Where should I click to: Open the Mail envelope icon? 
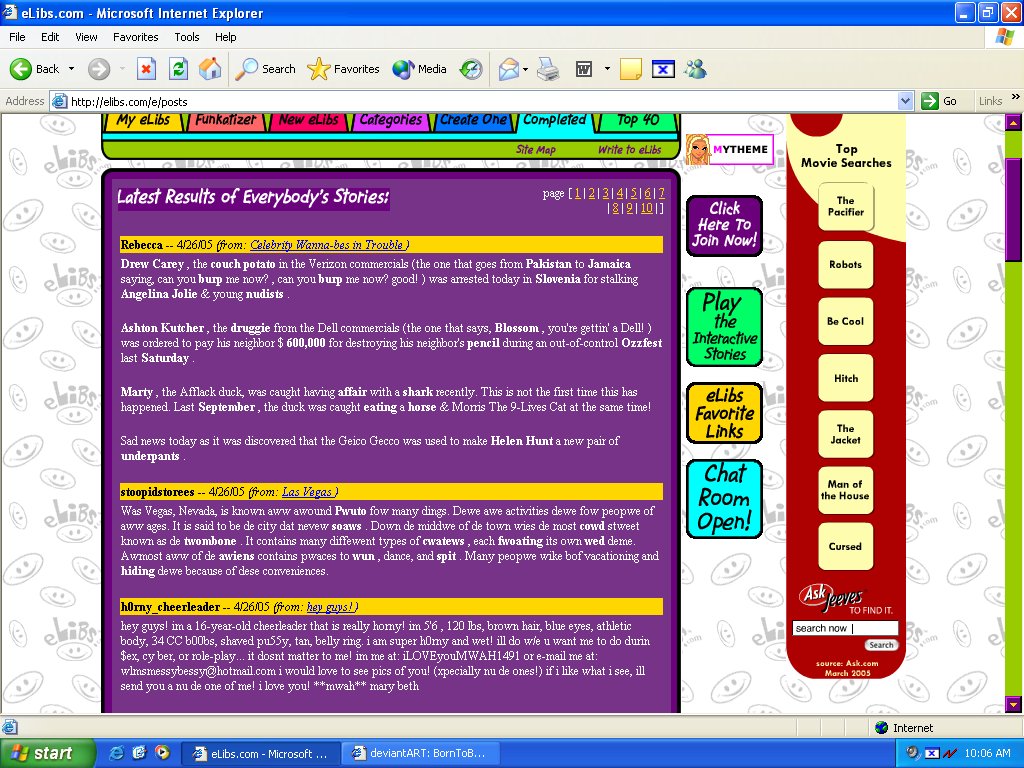(509, 69)
